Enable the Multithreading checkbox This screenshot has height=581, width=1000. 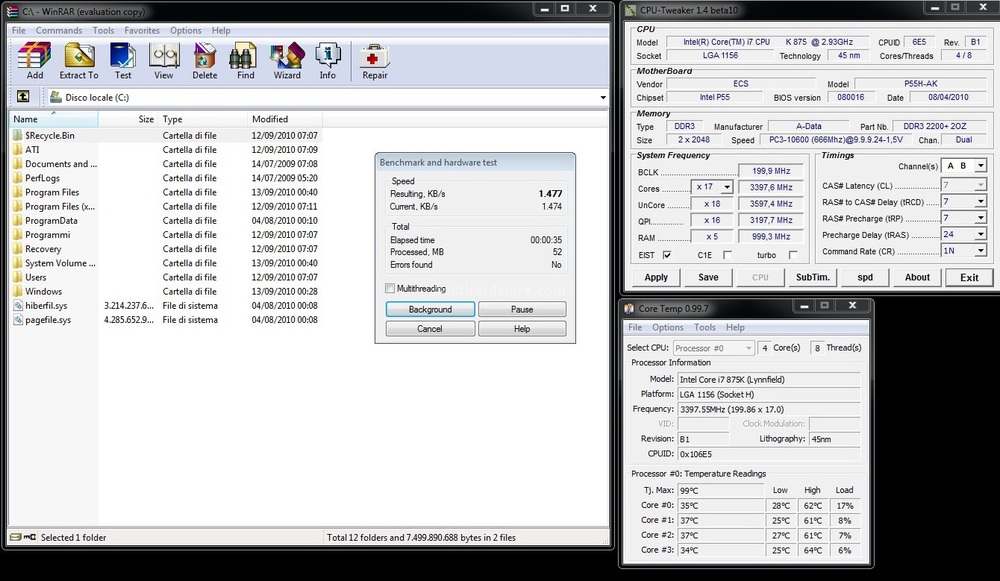click(390, 288)
